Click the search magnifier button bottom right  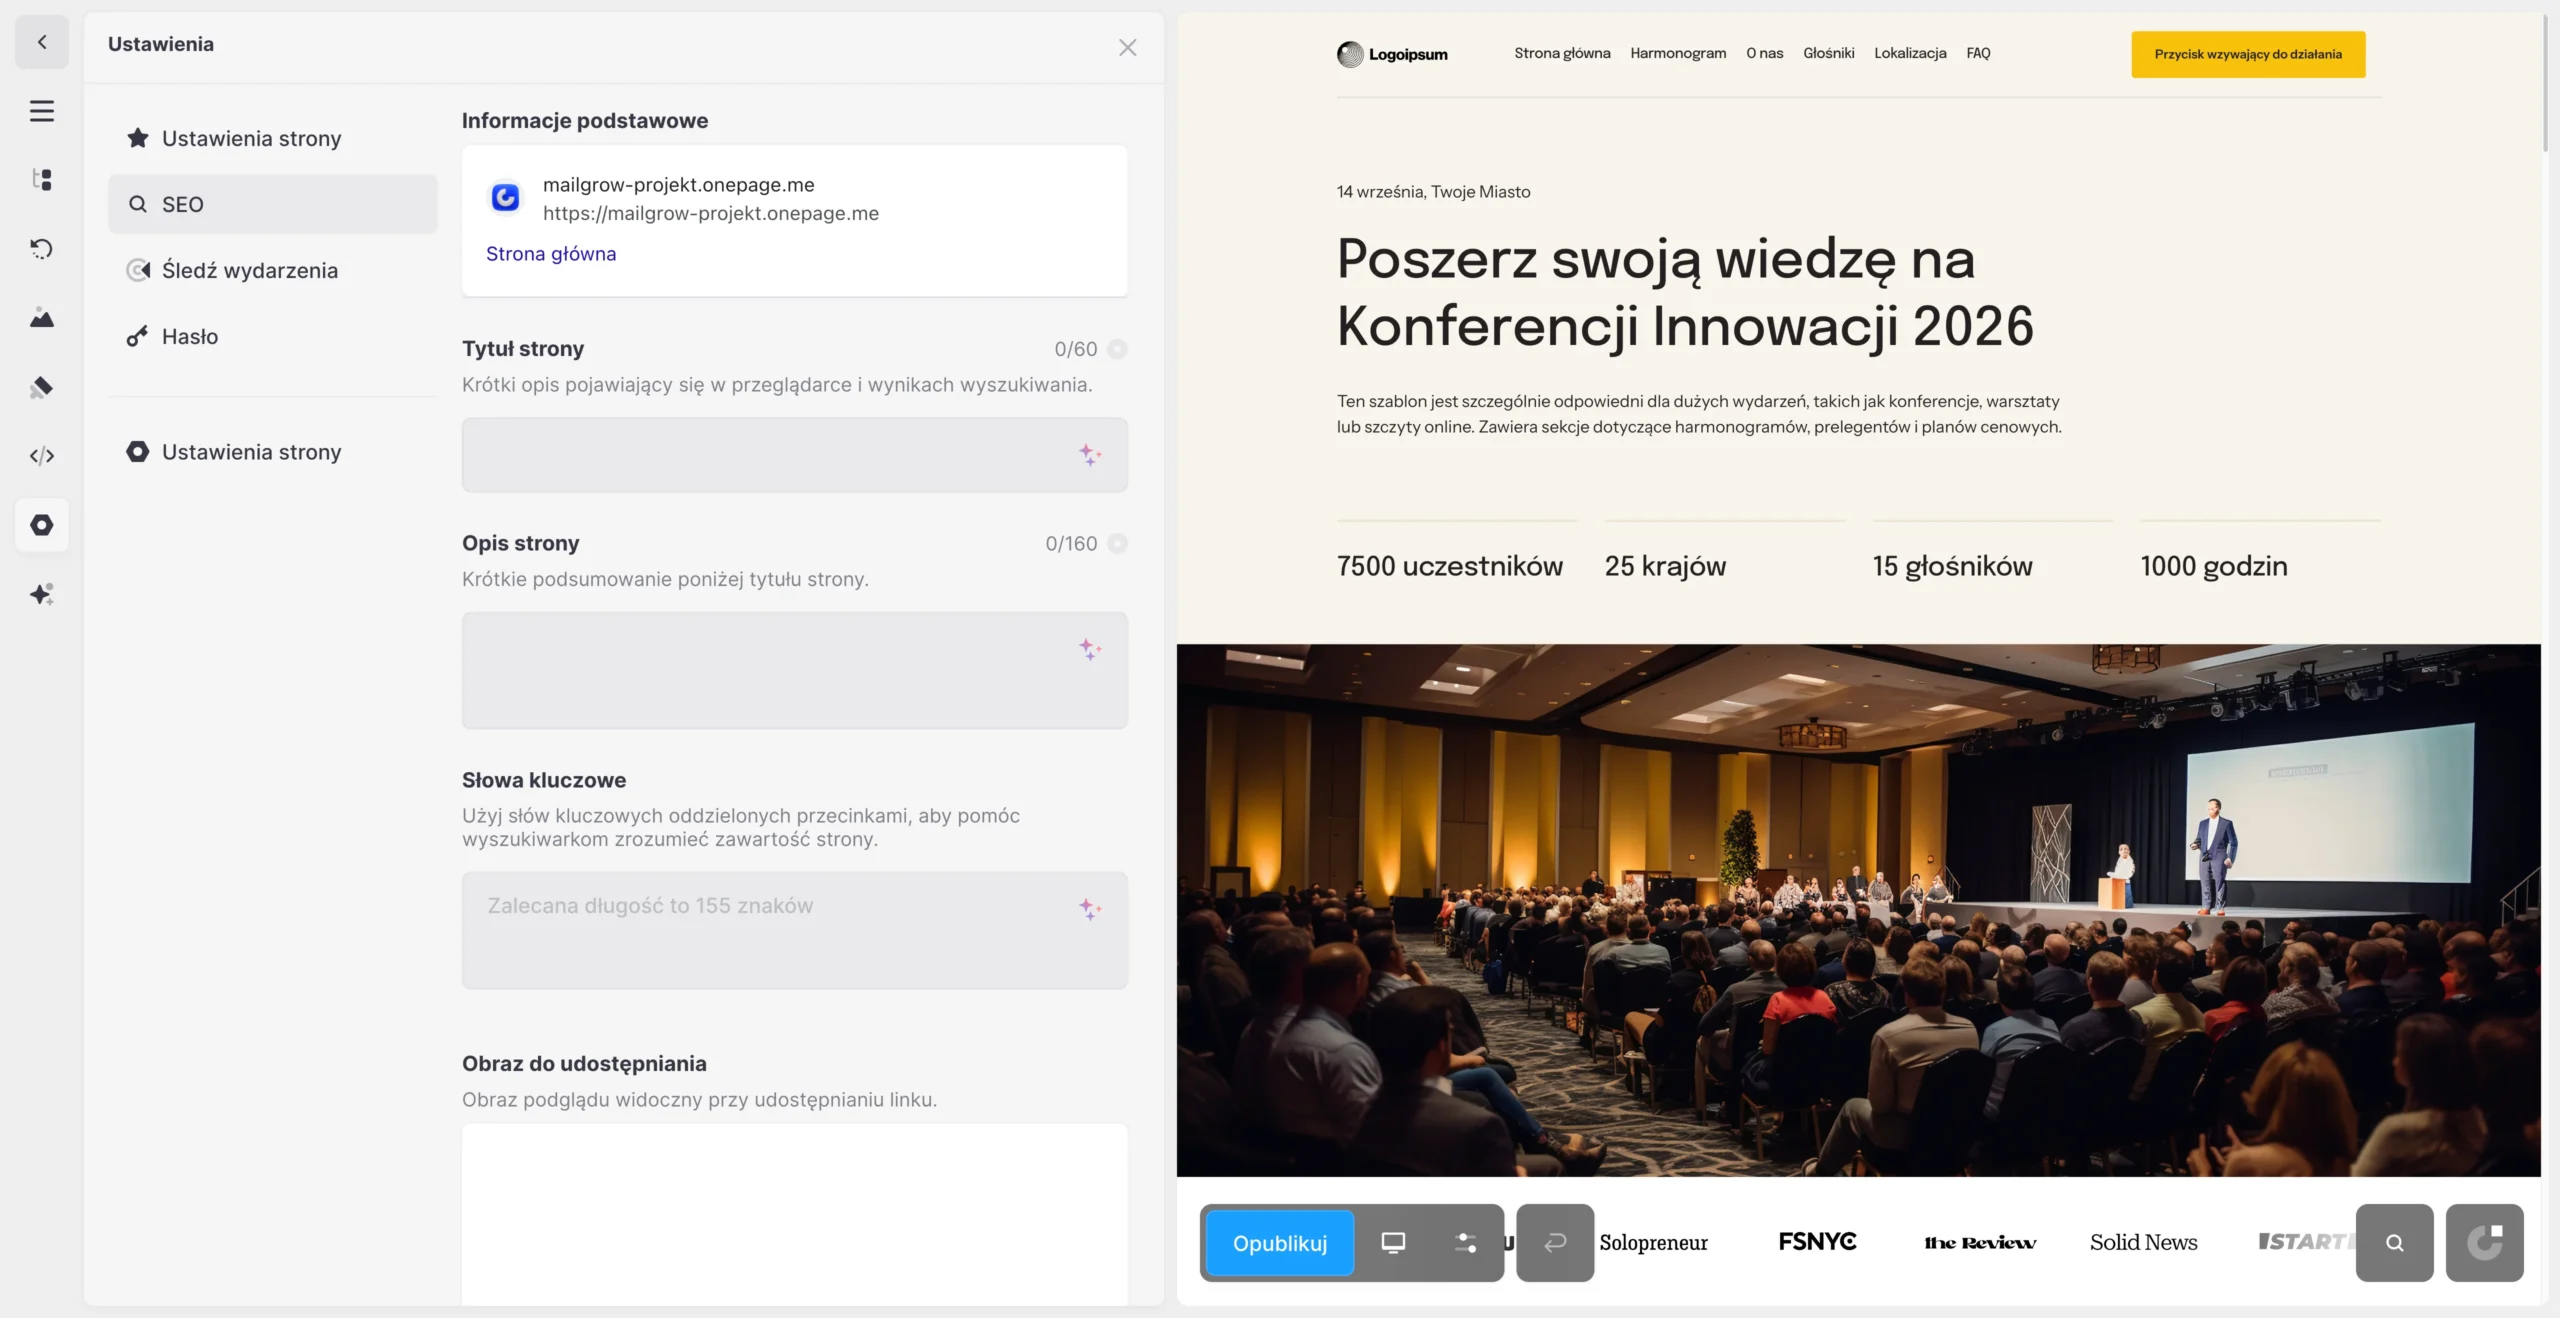tap(2395, 1243)
